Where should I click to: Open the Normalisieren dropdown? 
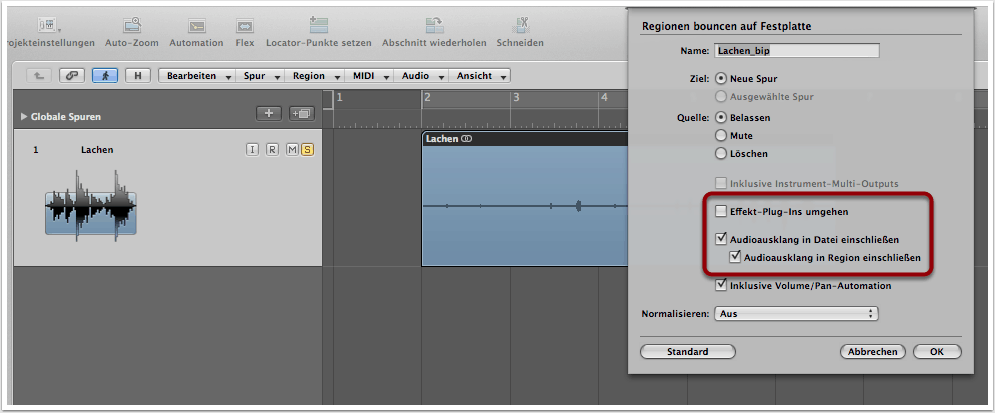click(796, 314)
